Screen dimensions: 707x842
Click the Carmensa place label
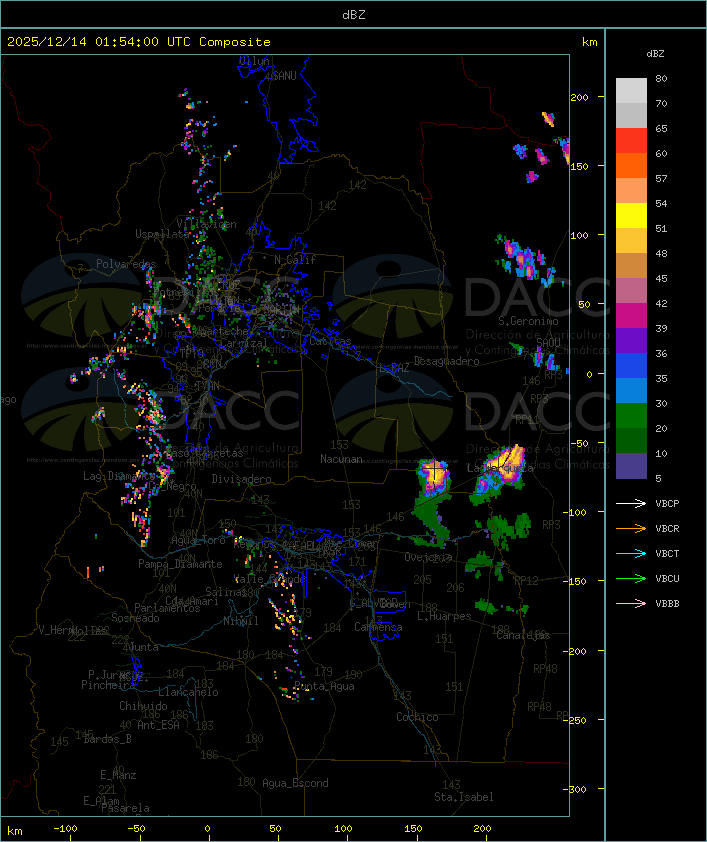[378, 627]
